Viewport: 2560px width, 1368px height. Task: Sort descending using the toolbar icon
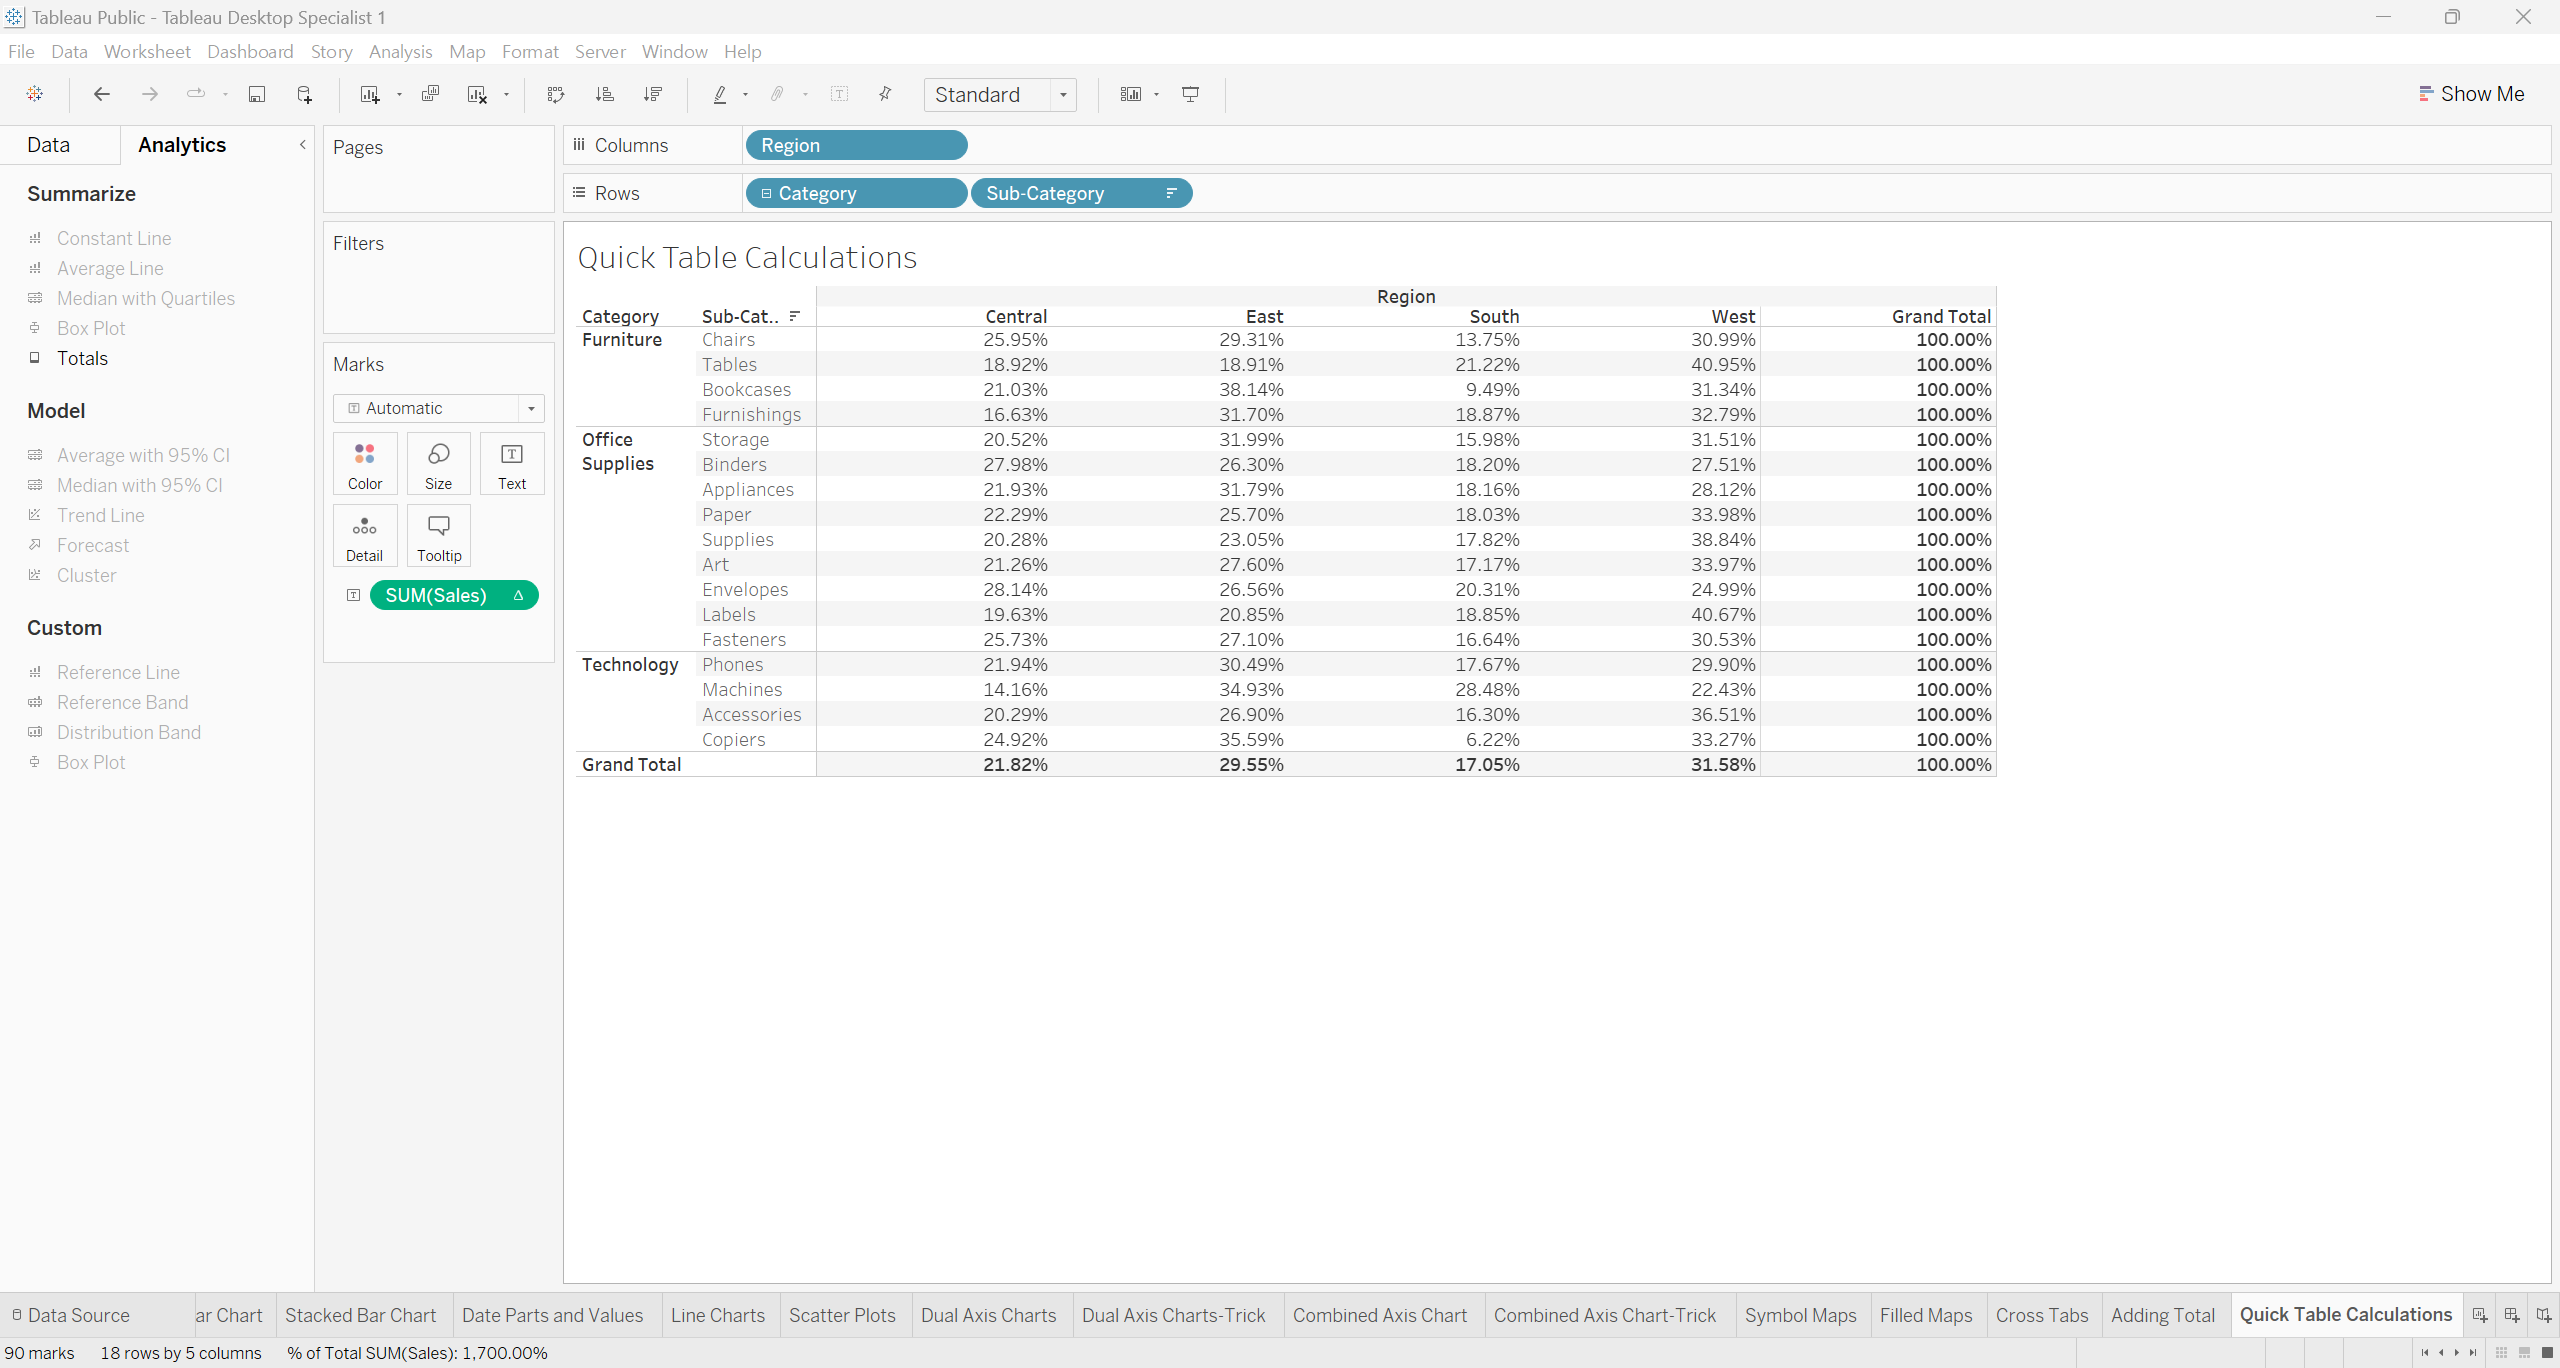pos(653,94)
